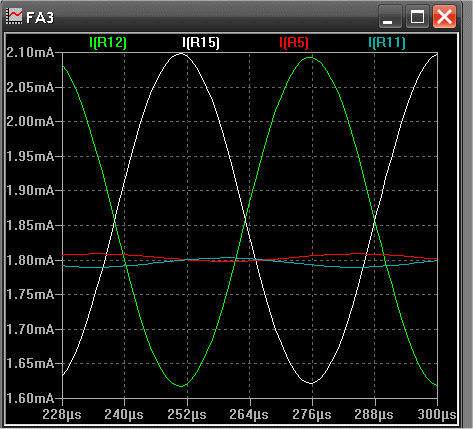Click the 228µs time axis label
This screenshot has height=429, width=473.
(62, 415)
